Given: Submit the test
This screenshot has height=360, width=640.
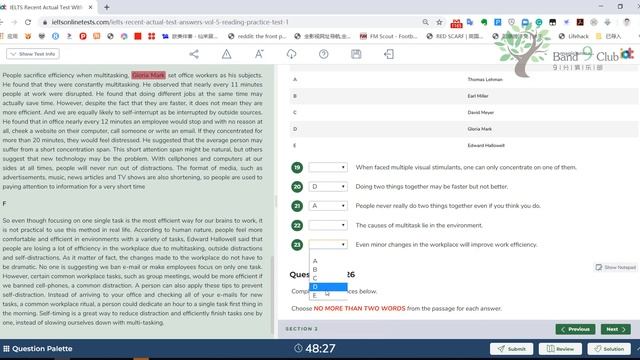Looking at the screenshot, I should (x=511, y=349).
